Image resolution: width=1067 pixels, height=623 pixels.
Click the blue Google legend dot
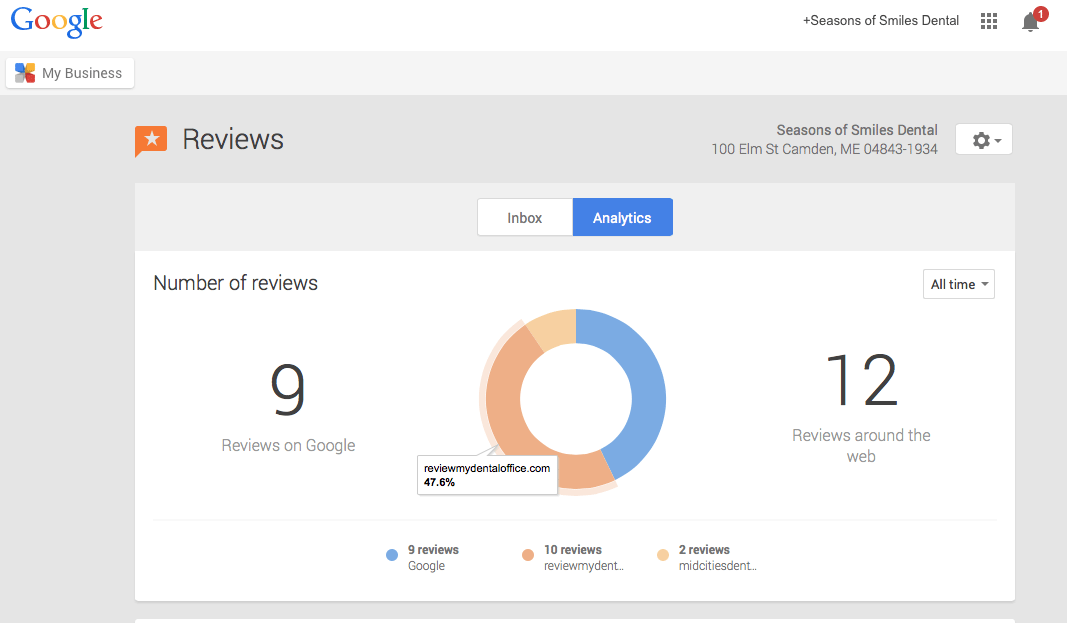click(x=392, y=556)
